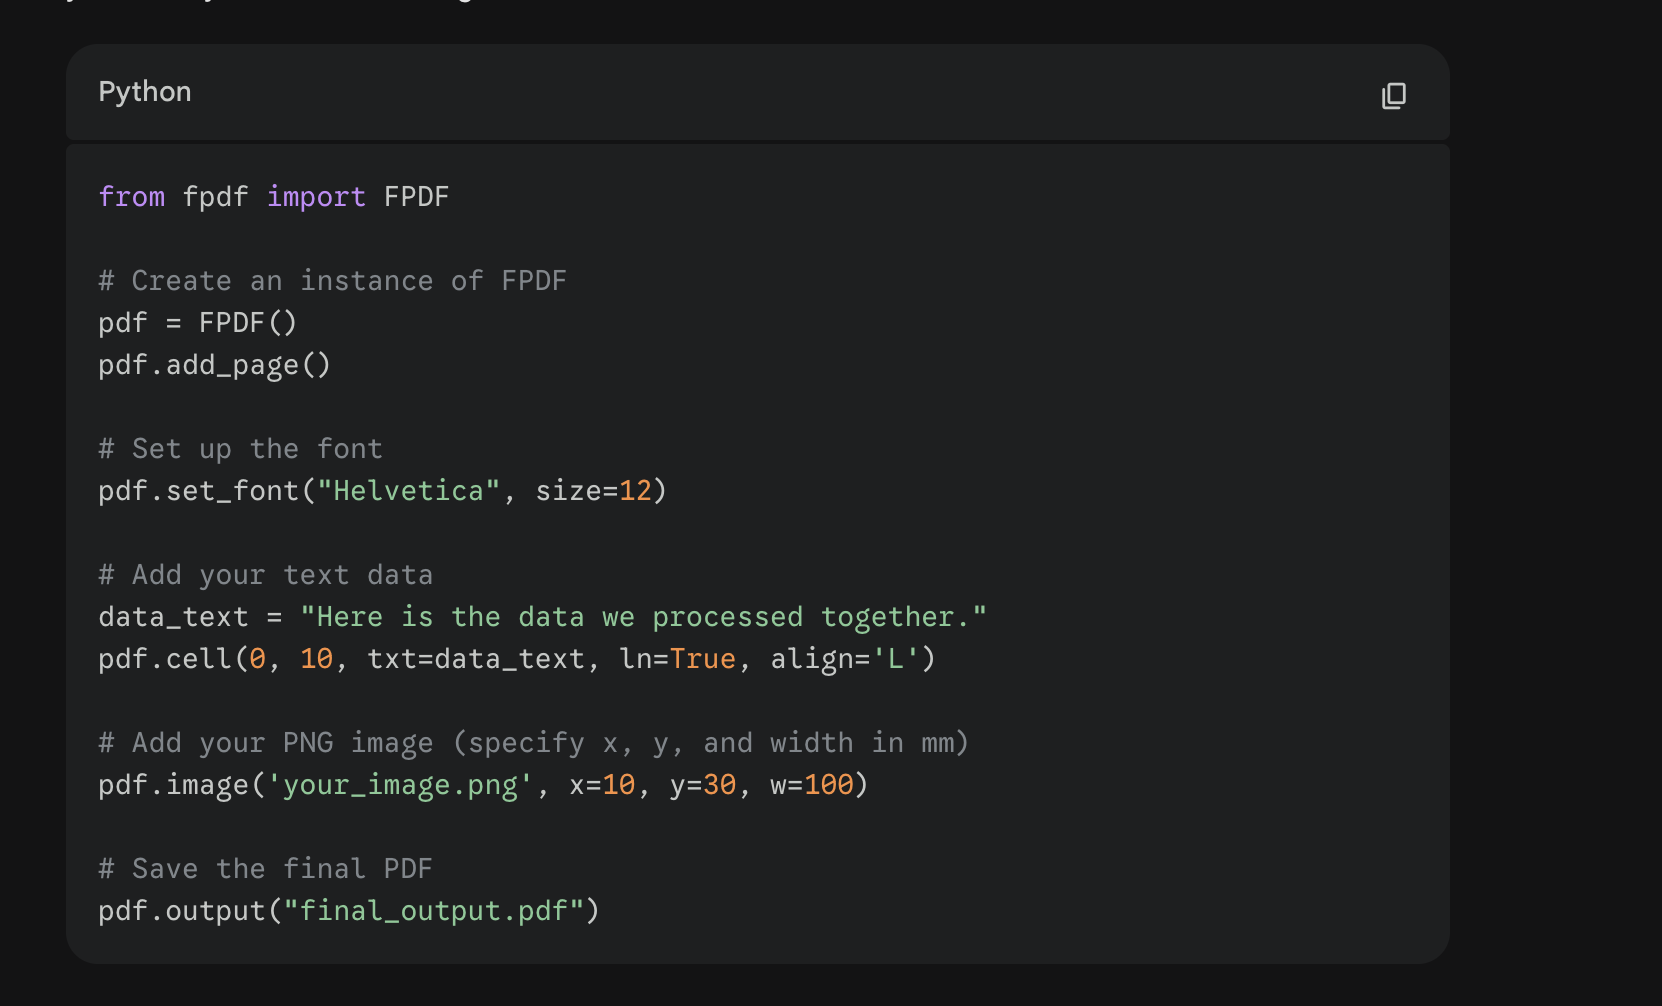Click the w=100 width argument

811,785
